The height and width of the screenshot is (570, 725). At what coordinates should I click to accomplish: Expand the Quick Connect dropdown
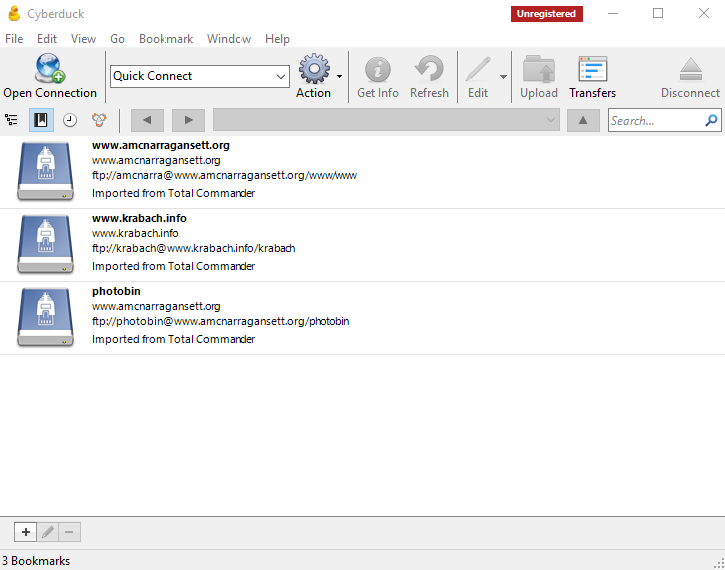point(281,76)
